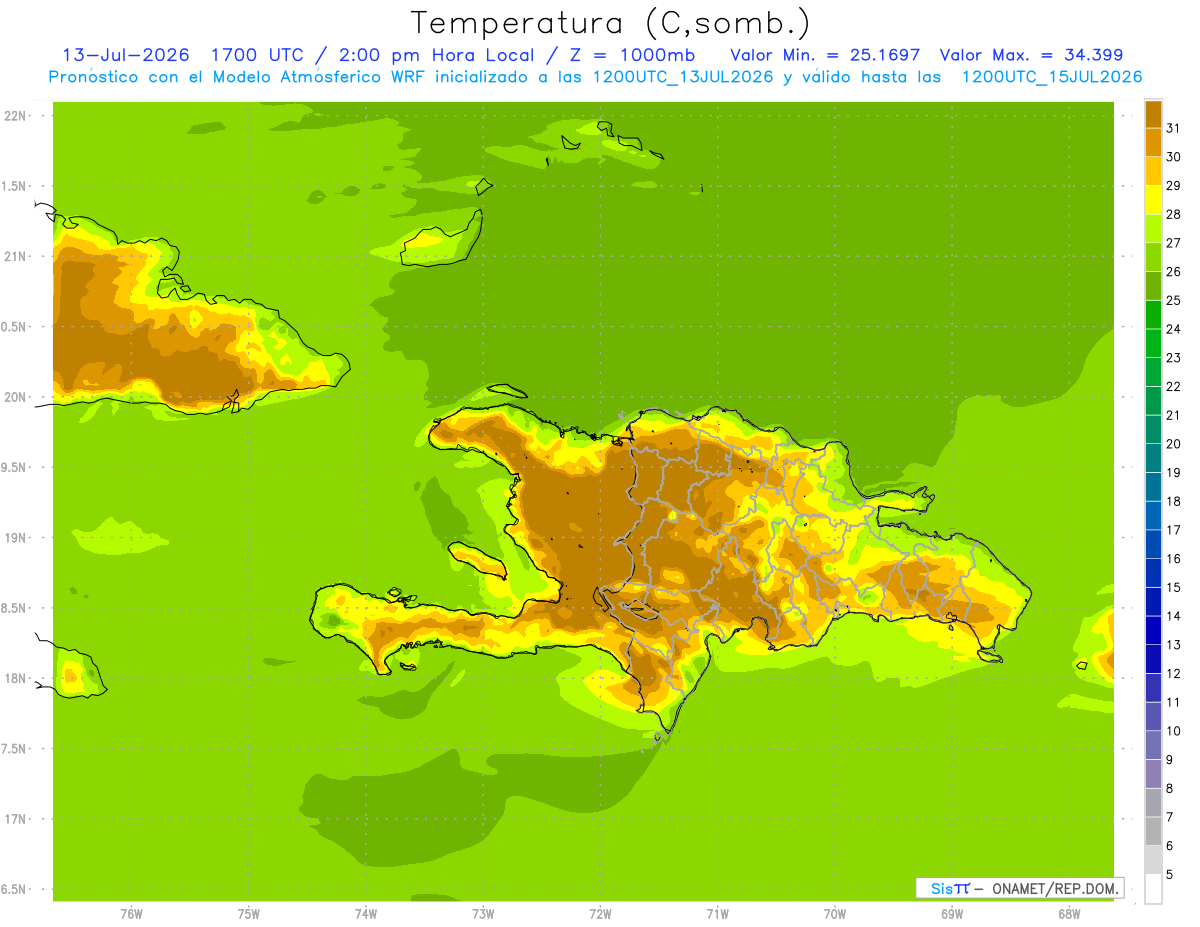This screenshot has height=927, width=1200.
Task: Click the date text "13-Jul-2026"
Action: pos(125,55)
